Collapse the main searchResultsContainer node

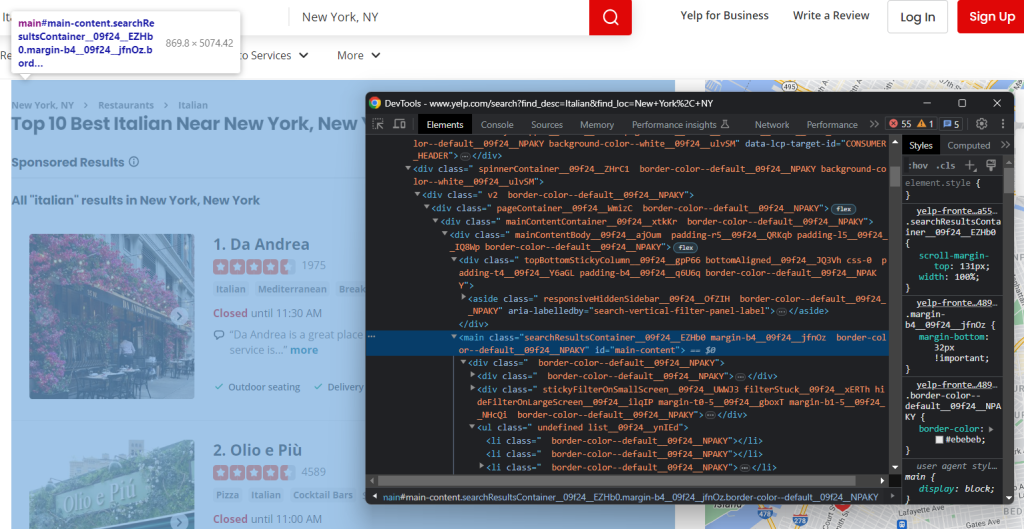(x=454, y=337)
